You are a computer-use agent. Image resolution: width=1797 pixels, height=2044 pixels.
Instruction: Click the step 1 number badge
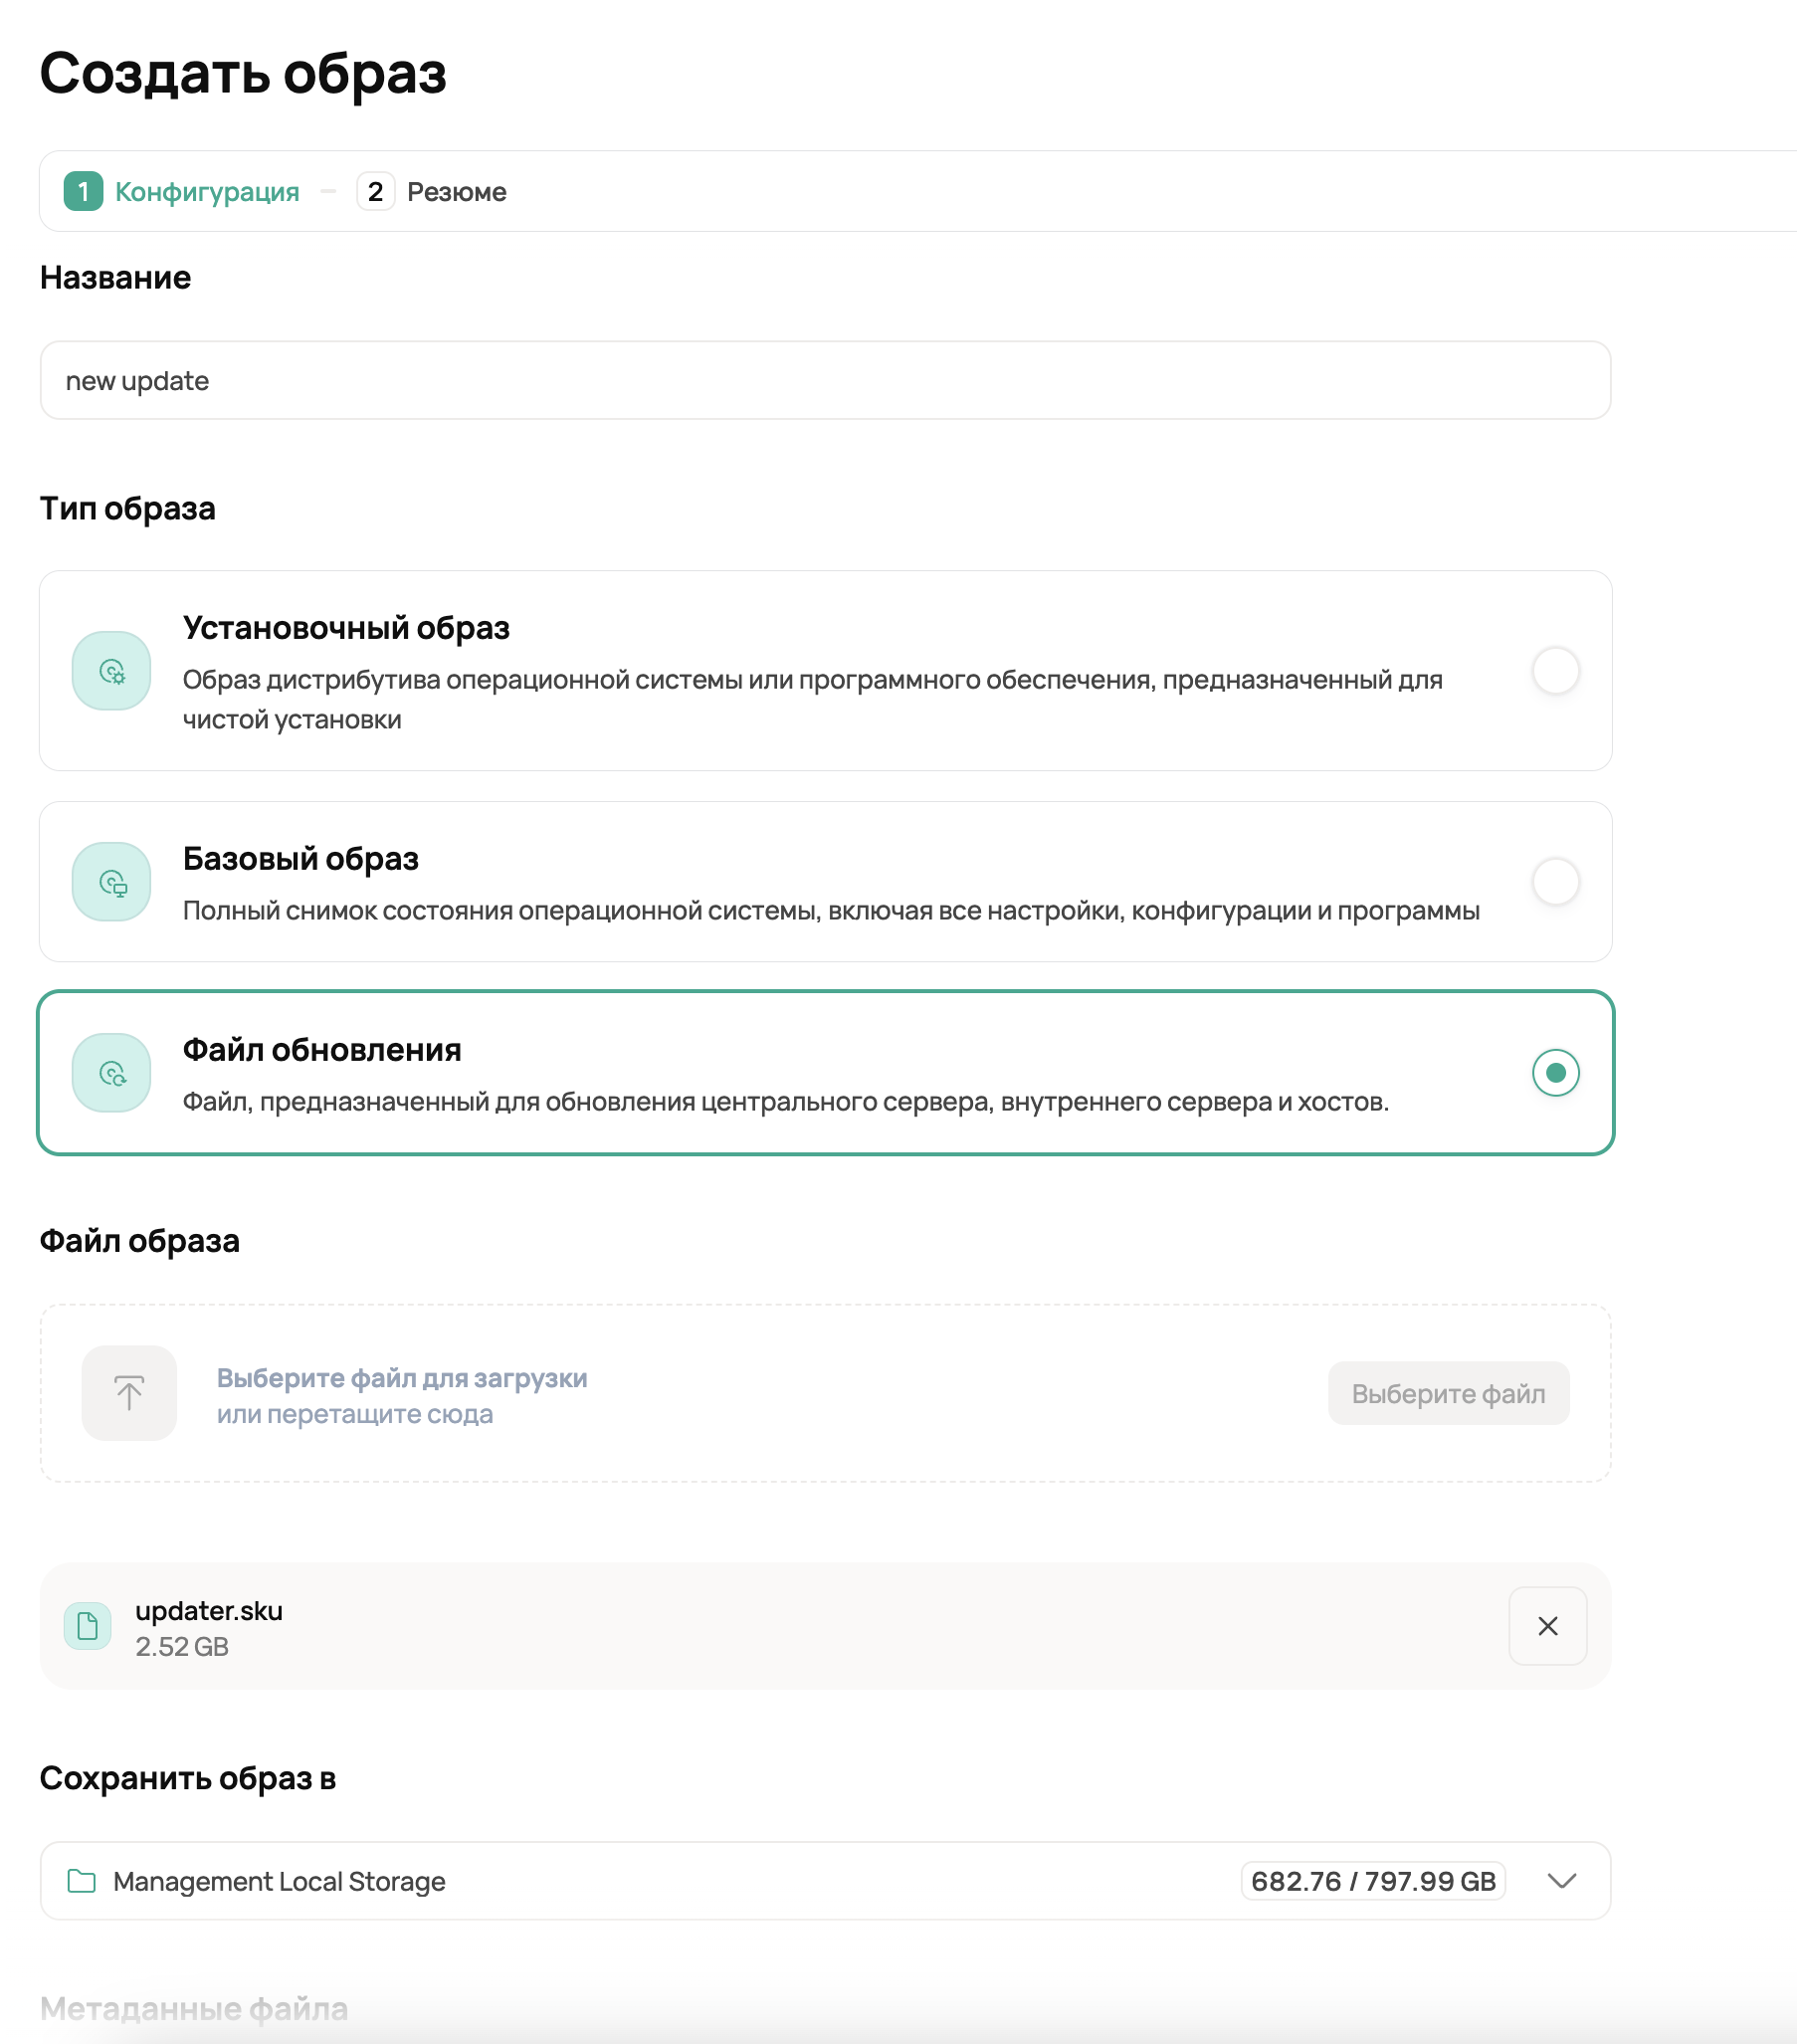coord(83,191)
